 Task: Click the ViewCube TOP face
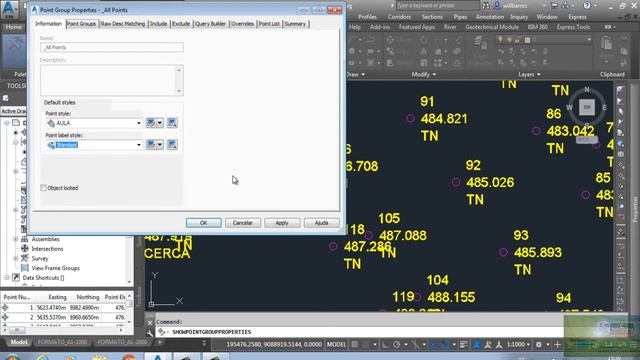click(x=587, y=107)
